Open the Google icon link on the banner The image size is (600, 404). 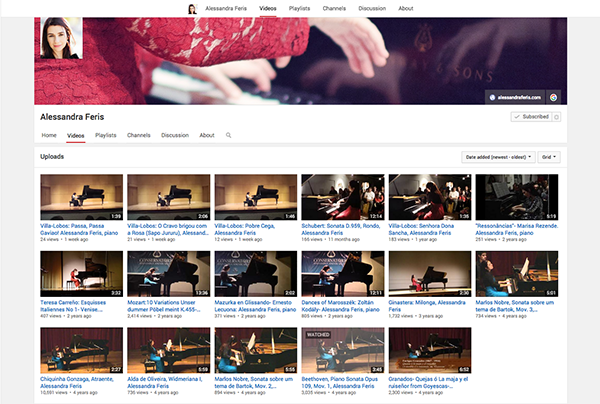click(x=553, y=97)
